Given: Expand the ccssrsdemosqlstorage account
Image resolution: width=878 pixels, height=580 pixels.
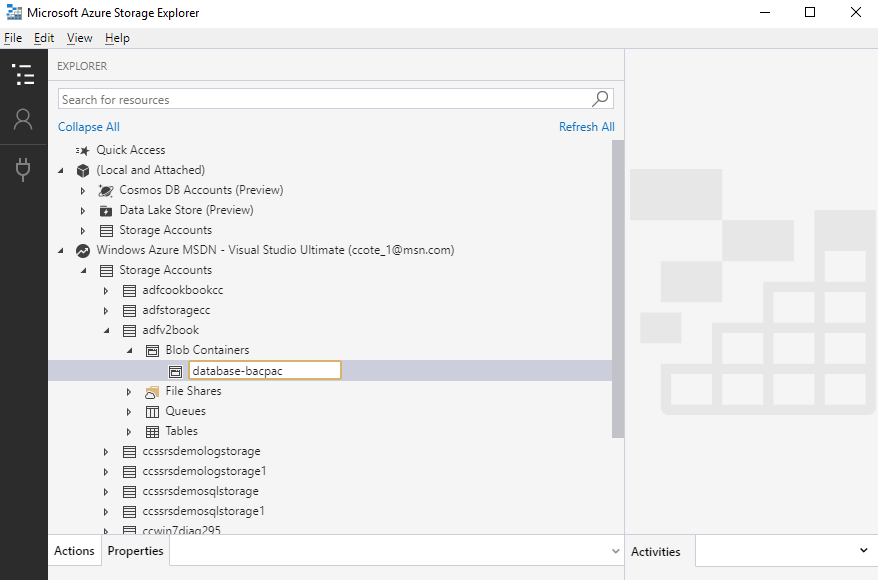Looking at the screenshot, I should coord(106,492).
